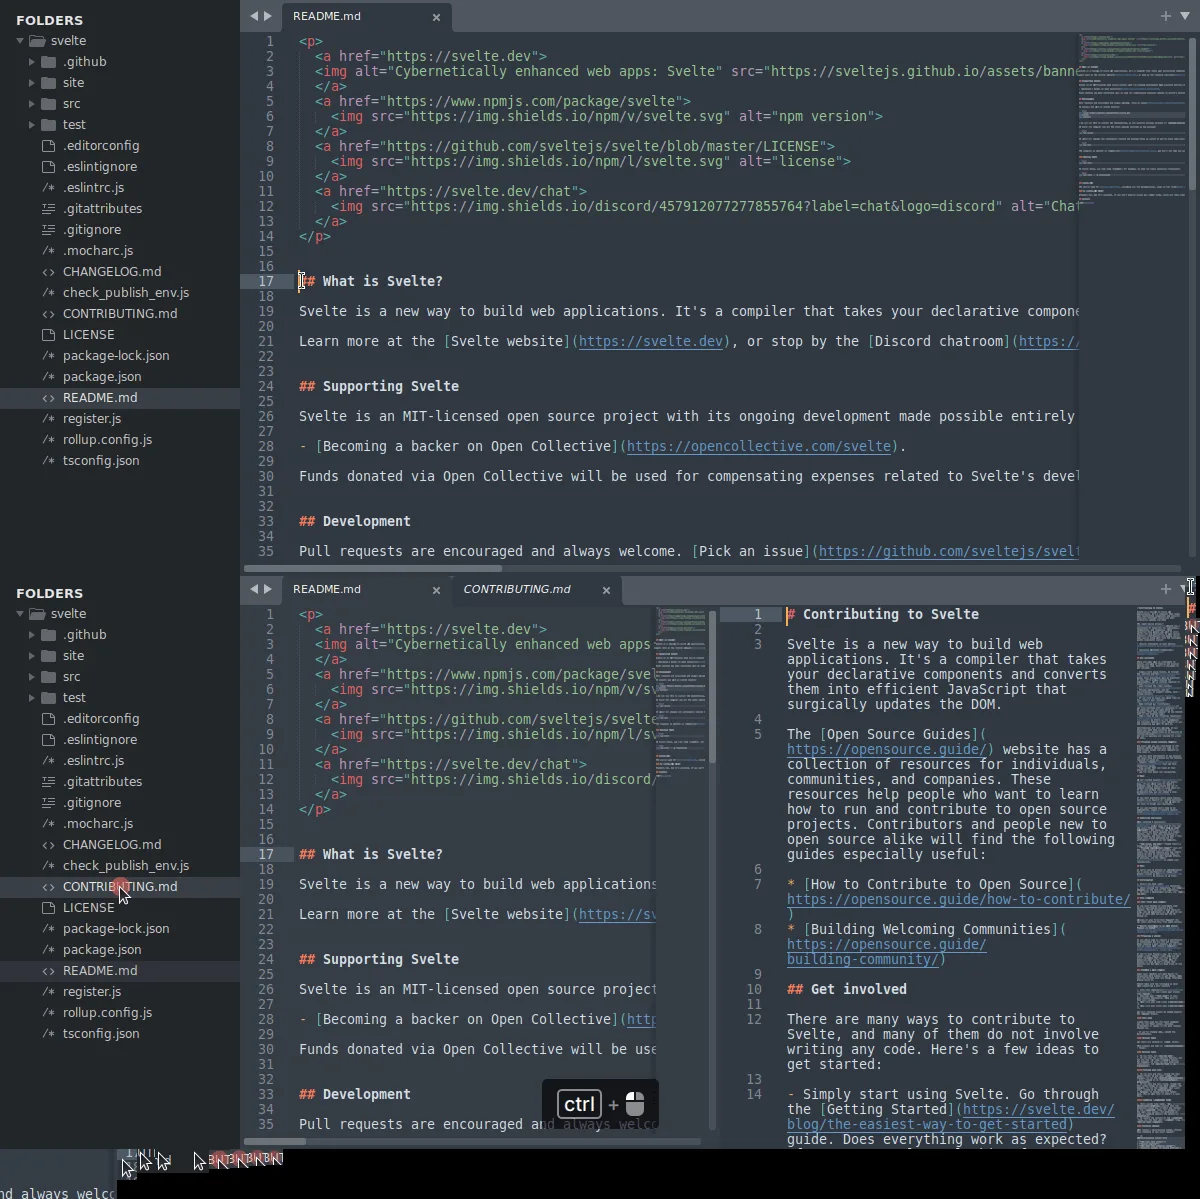Click the https://opensource.guide/) link on line 5
Image resolution: width=1200 pixels, height=1199 pixels.
coord(890,749)
